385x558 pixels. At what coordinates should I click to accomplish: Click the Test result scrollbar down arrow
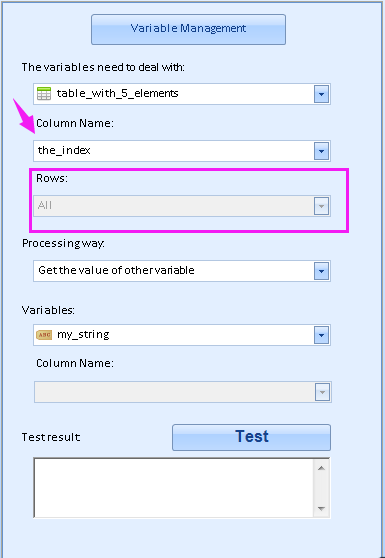(321, 509)
